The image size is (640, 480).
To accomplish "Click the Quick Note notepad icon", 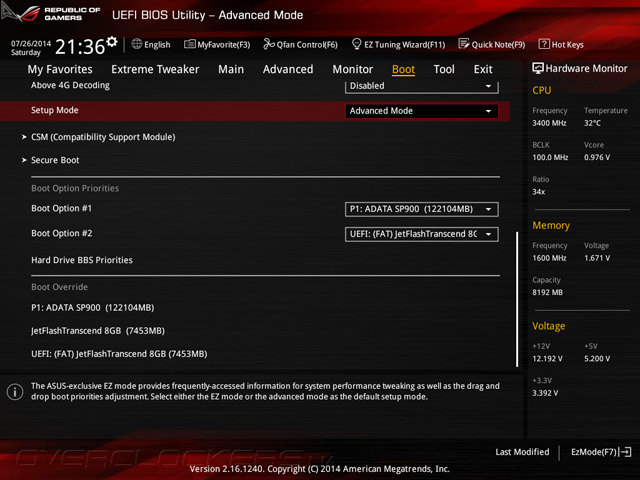I will [464, 44].
